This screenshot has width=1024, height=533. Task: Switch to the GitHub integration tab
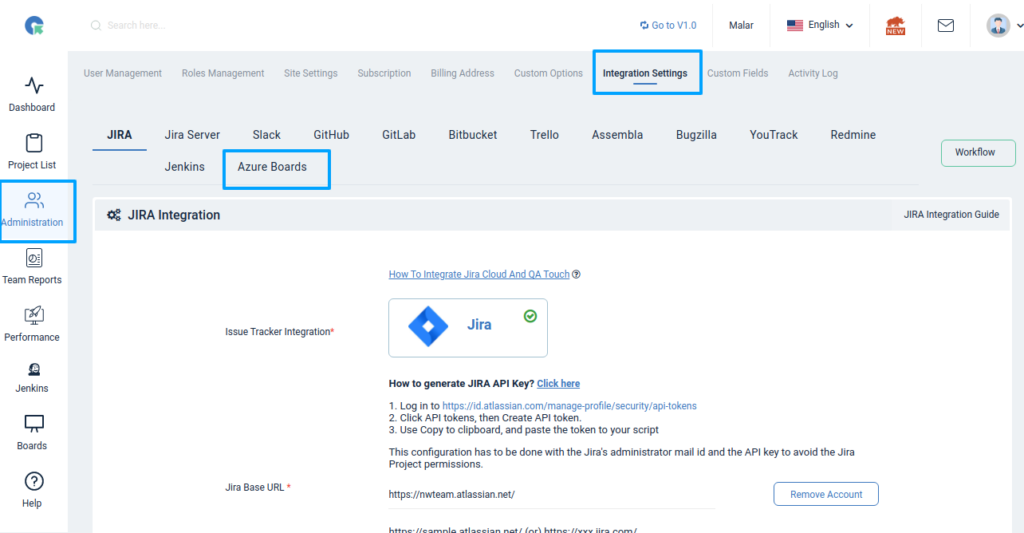click(x=331, y=135)
